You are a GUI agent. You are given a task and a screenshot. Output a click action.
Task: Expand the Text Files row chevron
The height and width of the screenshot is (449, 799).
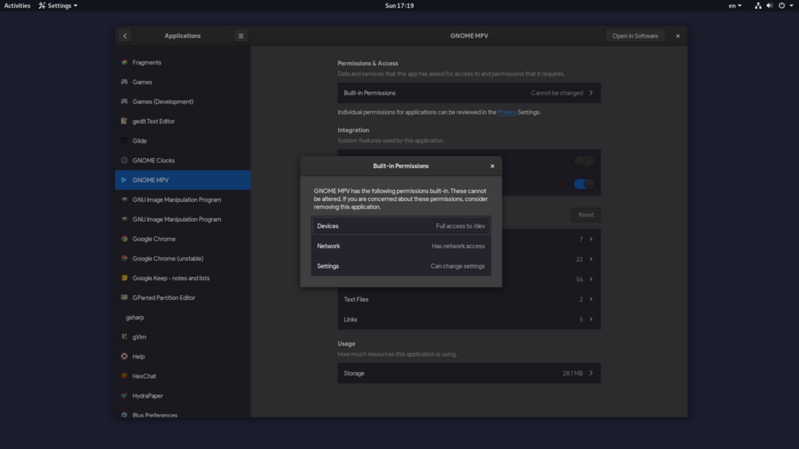[x=591, y=299]
